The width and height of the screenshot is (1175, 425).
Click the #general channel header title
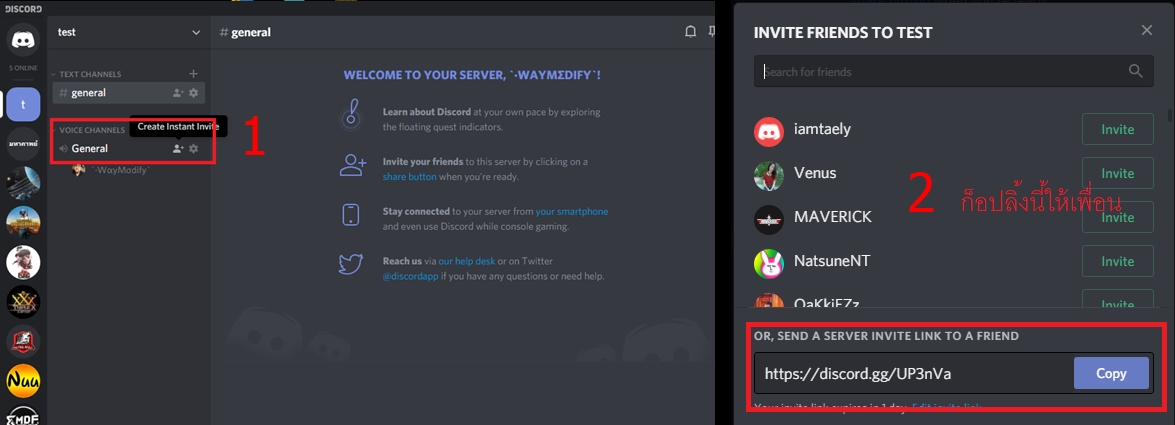[x=245, y=32]
